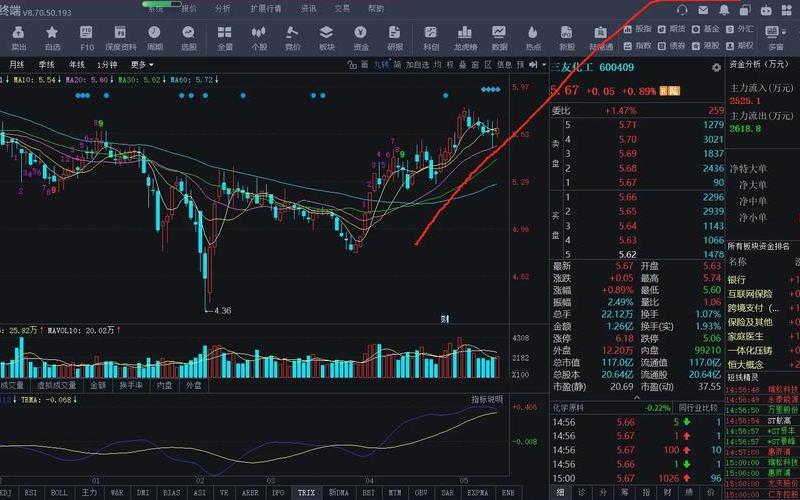The height and width of the screenshot is (500, 800).
Task: Select the TRIX indicator tab
Action: [306, 492]
